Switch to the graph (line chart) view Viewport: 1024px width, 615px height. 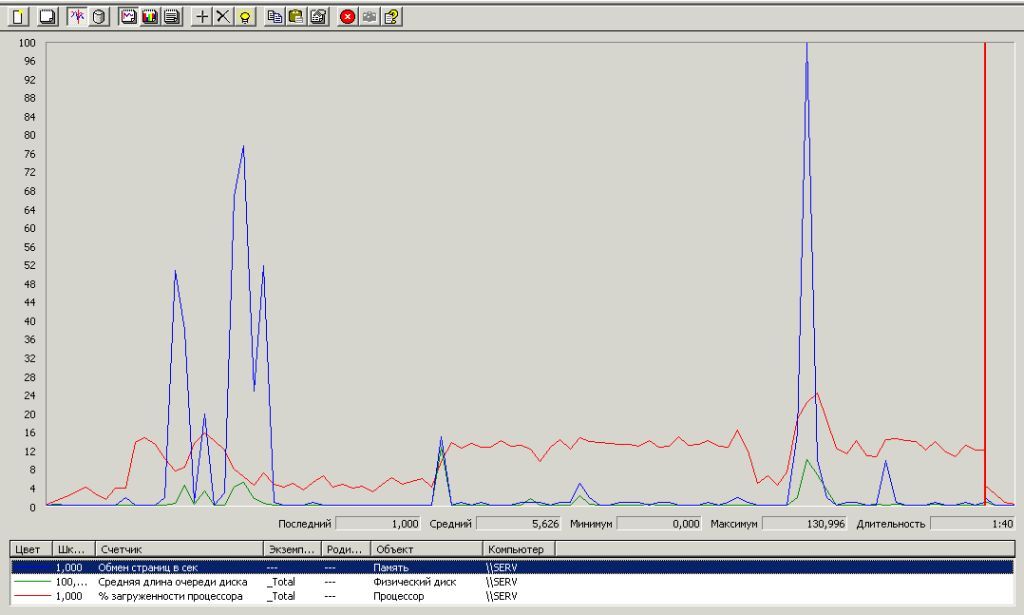(x=128, y=17)
